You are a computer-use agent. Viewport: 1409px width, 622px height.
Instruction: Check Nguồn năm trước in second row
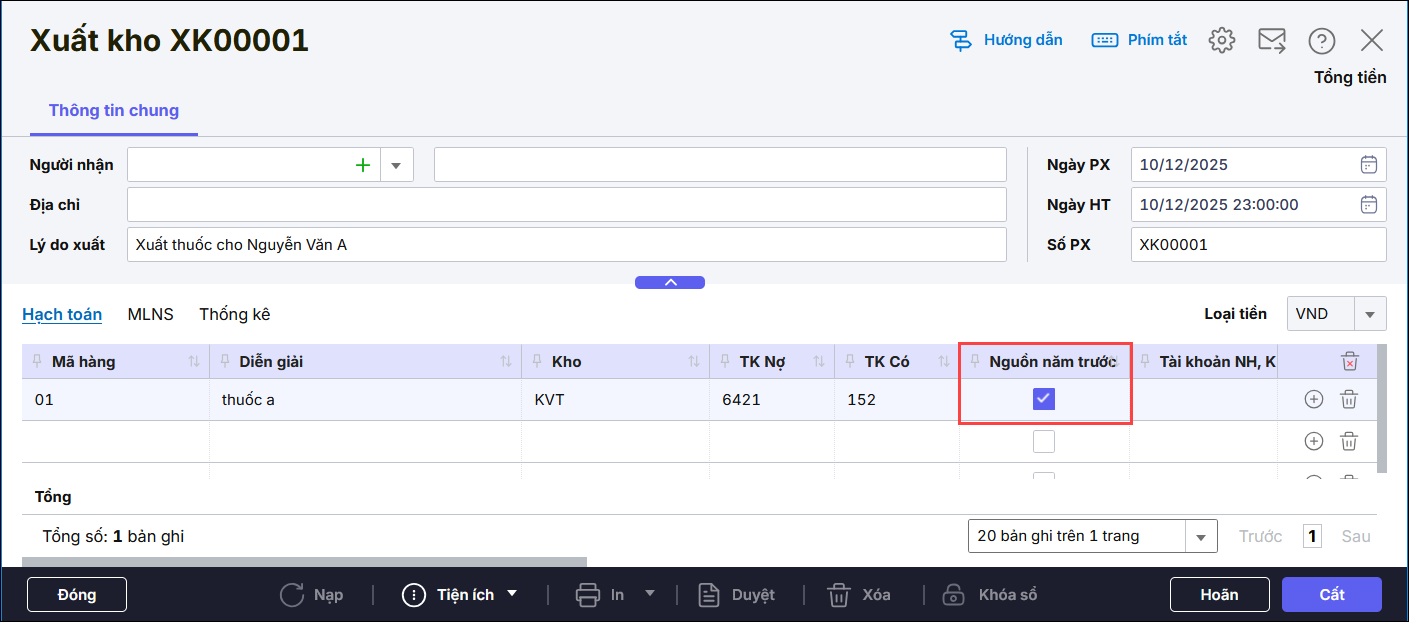(1044, 441)
